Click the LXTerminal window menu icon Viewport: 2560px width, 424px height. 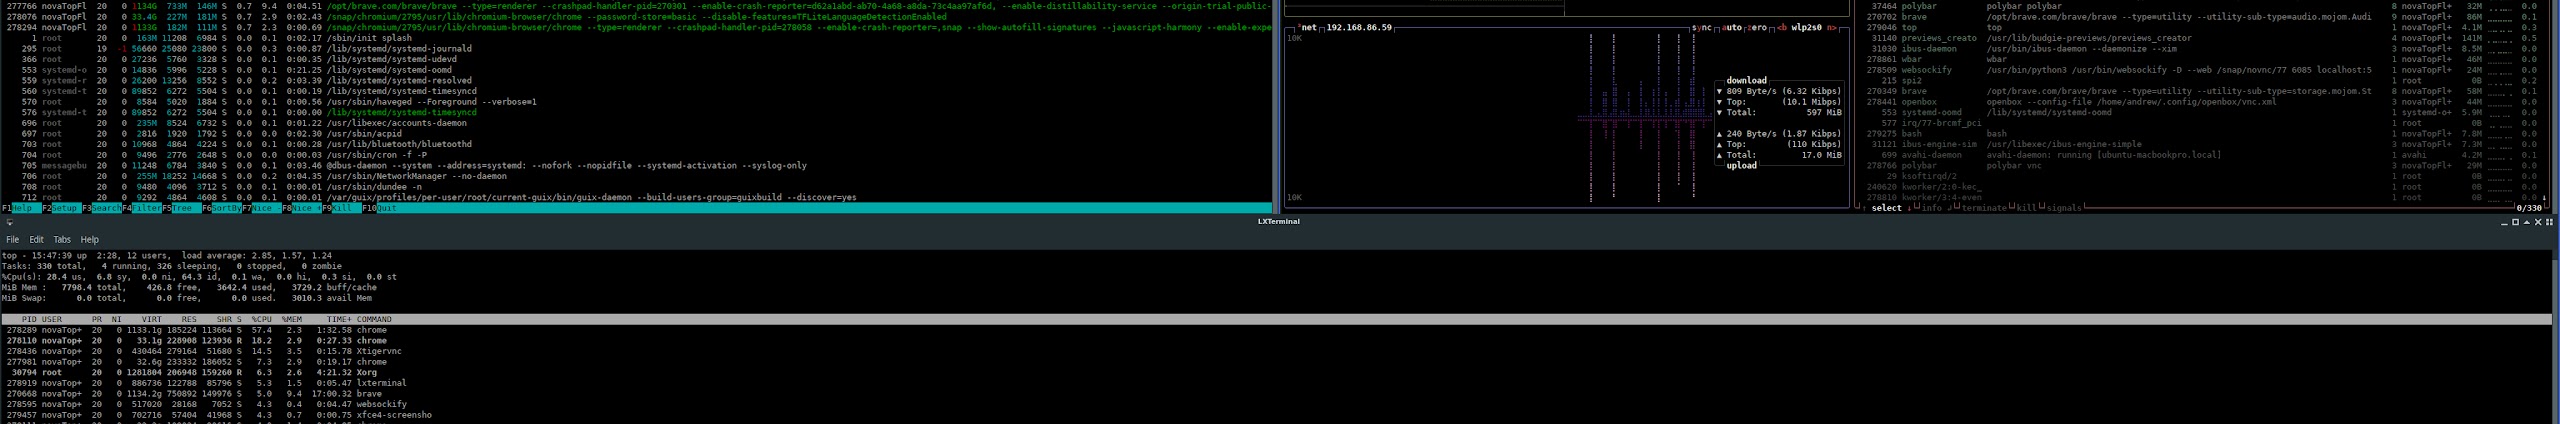point(9,222)
